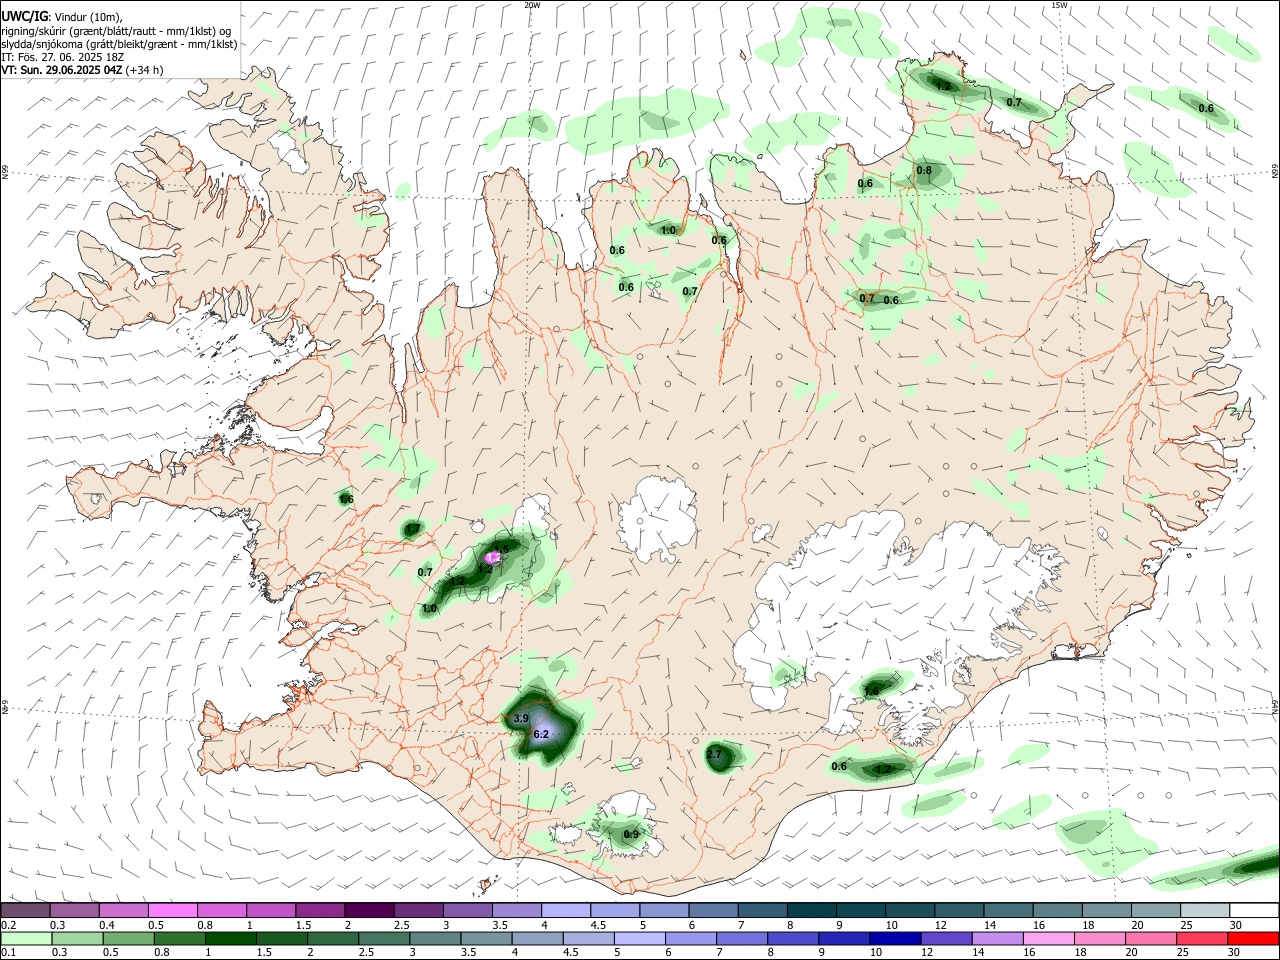Image resolution: width=1280 pixels, height=960 pixels.
Task: Click the IT: Fös. 27. 06. 2025 18Z line
Action: pyautogui.click(x=63, y=57)
